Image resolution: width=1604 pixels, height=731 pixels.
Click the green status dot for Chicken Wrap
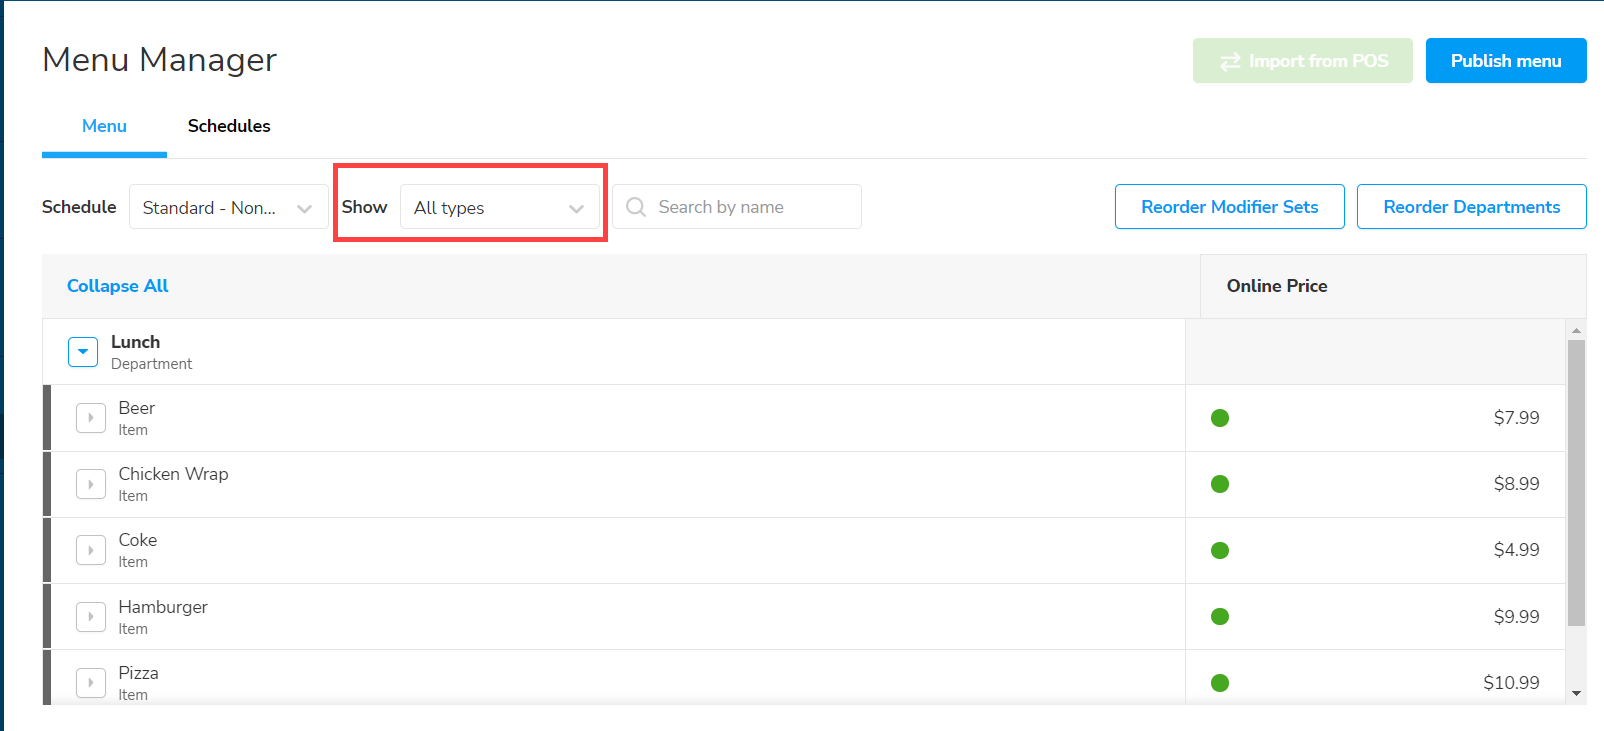(1219, 484)
